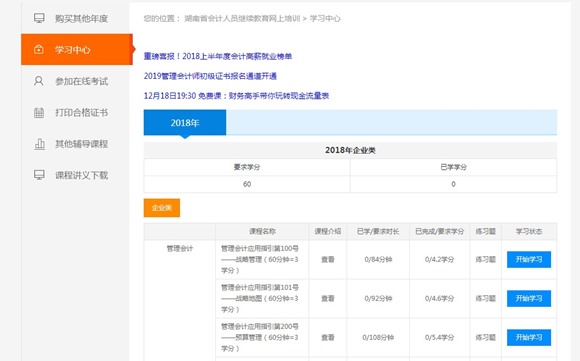Open 练习题 for 第100号 战略管理 course
This screenshot has width=580, height=361.
[486, 260]
